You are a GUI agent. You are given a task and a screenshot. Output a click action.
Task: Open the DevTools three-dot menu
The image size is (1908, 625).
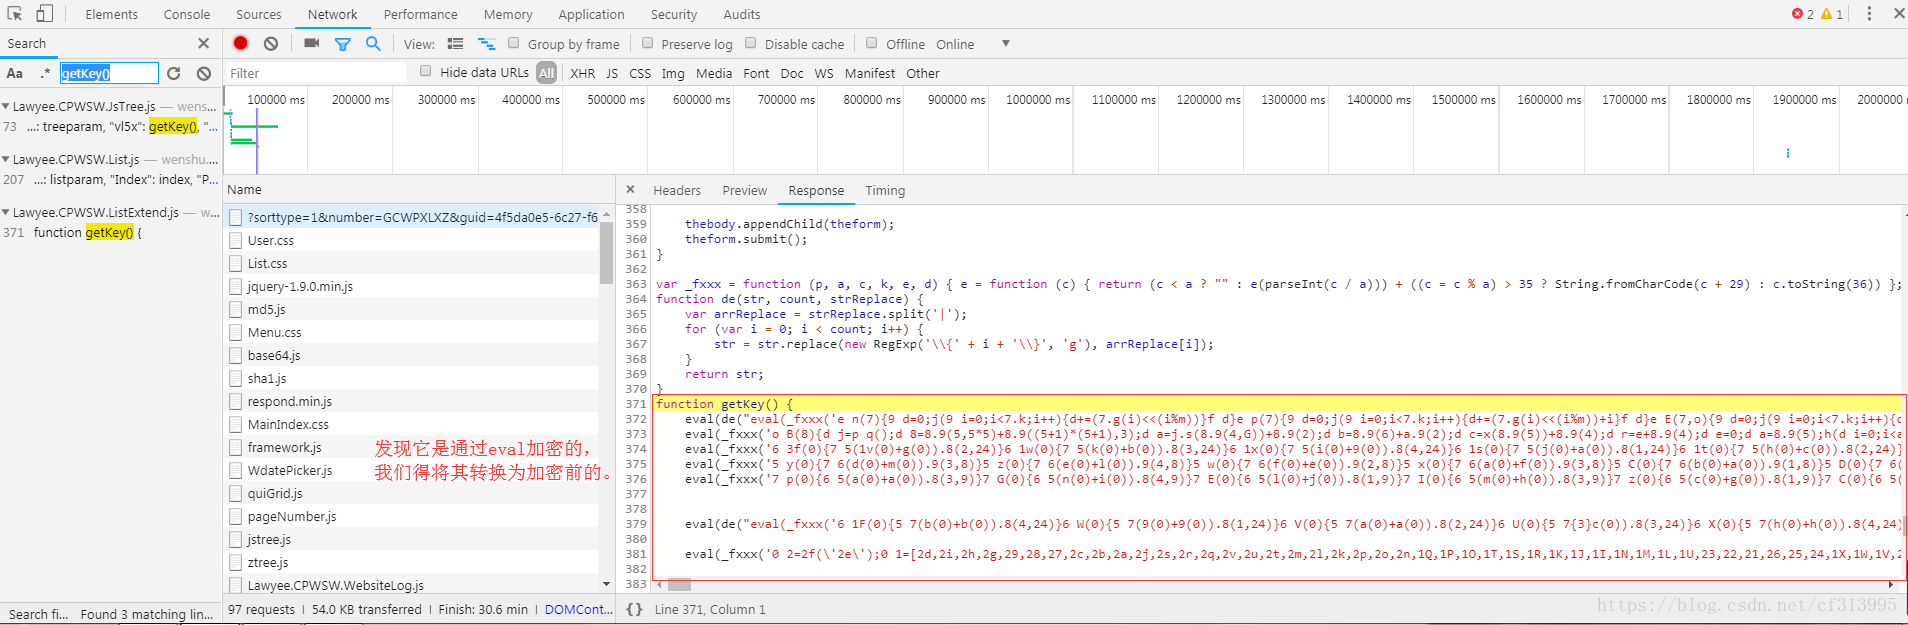(1869, 14)
